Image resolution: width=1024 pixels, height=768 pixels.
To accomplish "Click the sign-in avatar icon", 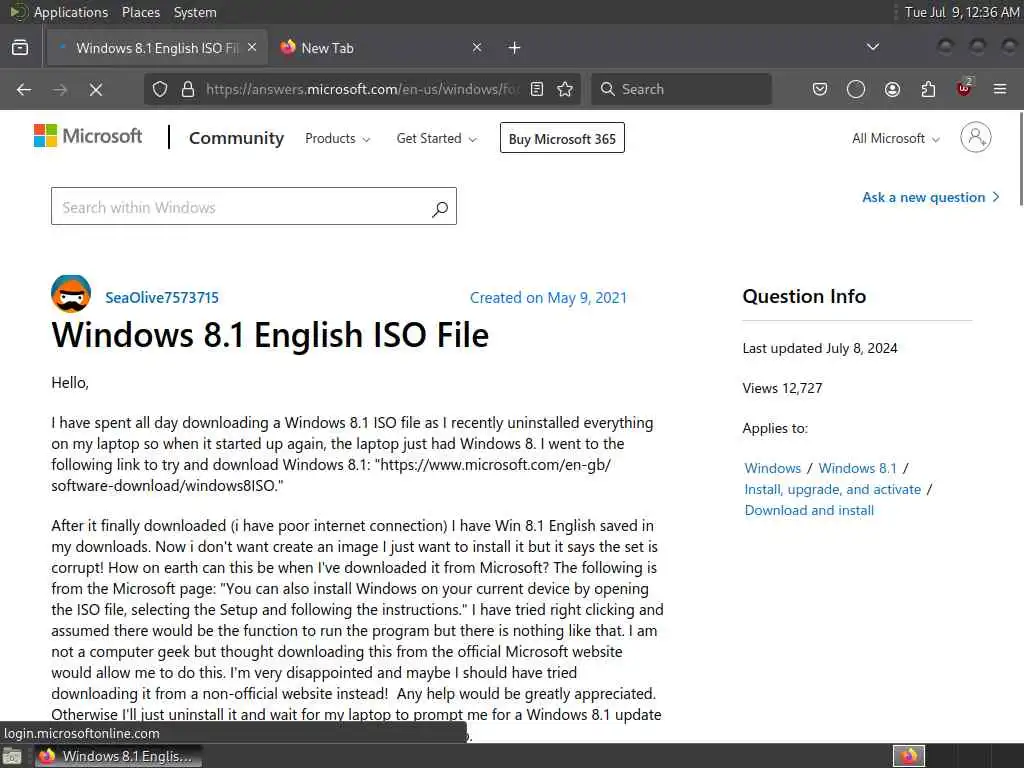I will [976, 137].
